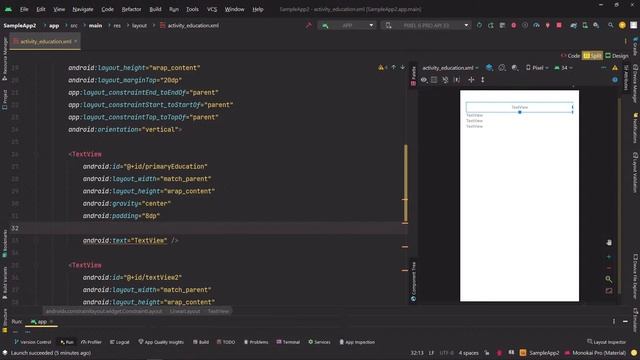Click the rerun app icon in main toolbar
The image size is (640, 360).
pyautogui.click(x=479, y=25)
